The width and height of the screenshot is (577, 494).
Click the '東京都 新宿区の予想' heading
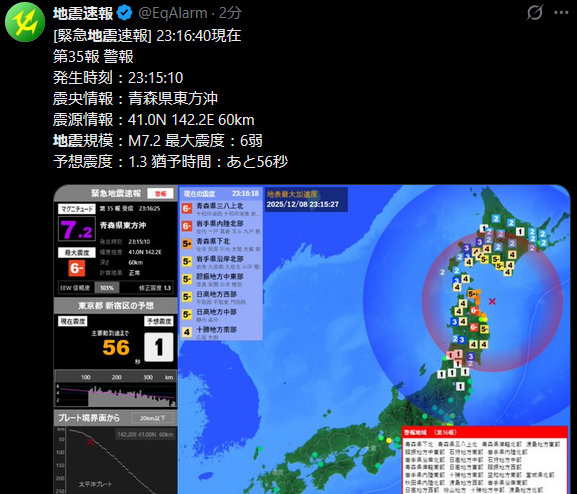(x=116, y=306)
